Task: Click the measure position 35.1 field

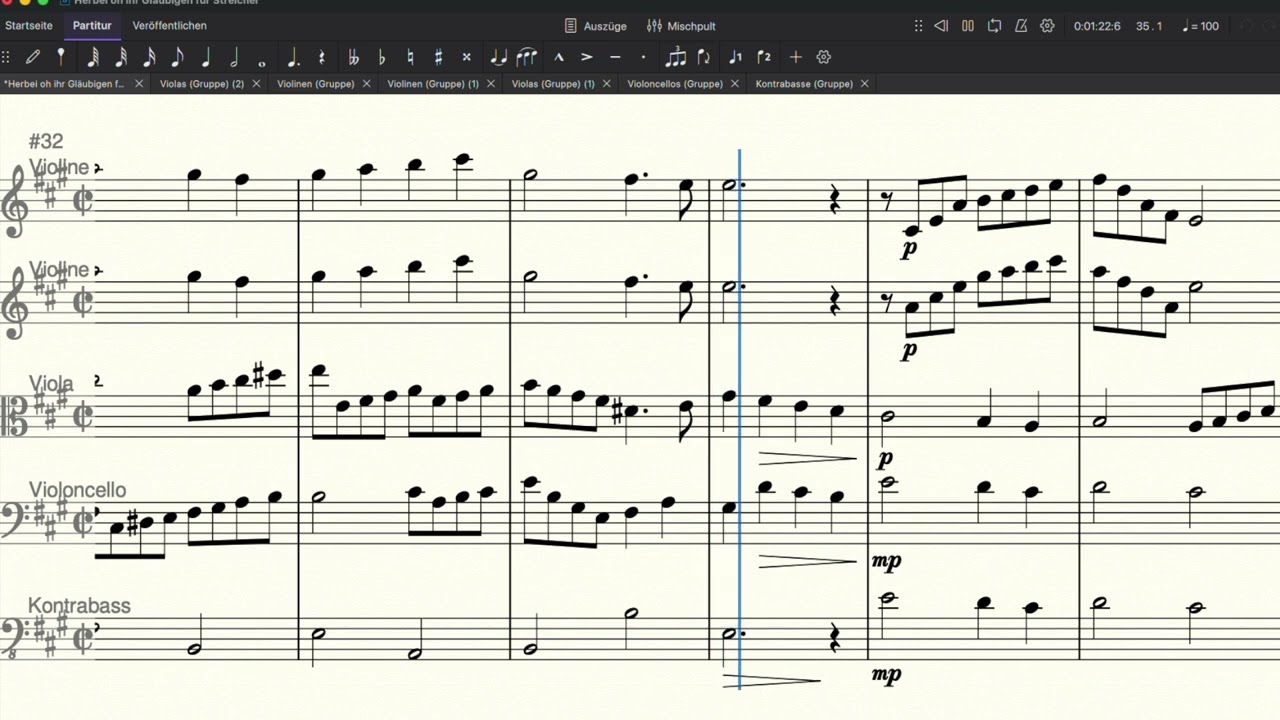Action: tap(1149, 26)
